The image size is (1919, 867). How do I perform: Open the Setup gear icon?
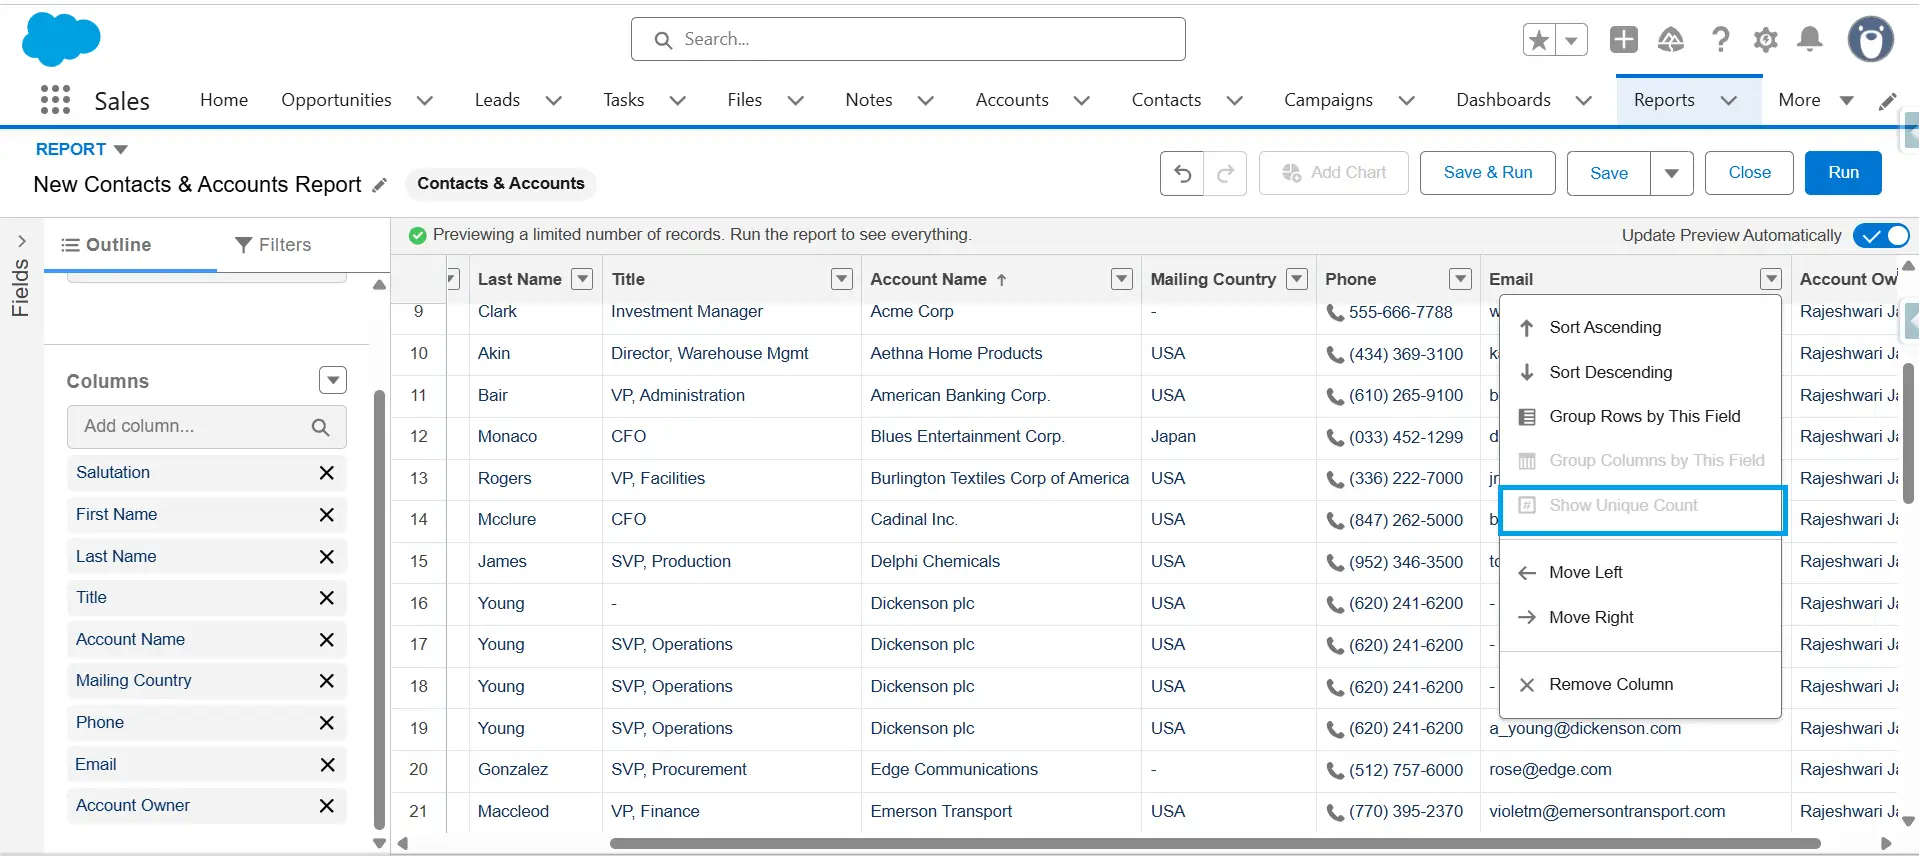click(x=1766, y=39)
